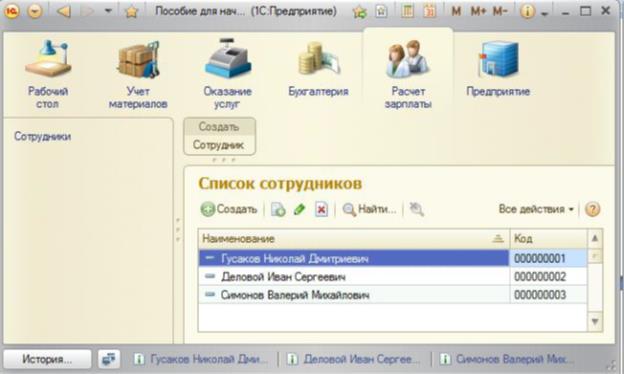
Task: Add current page to favorites icon
Action: pyautogui.click(x=359, y=12)
